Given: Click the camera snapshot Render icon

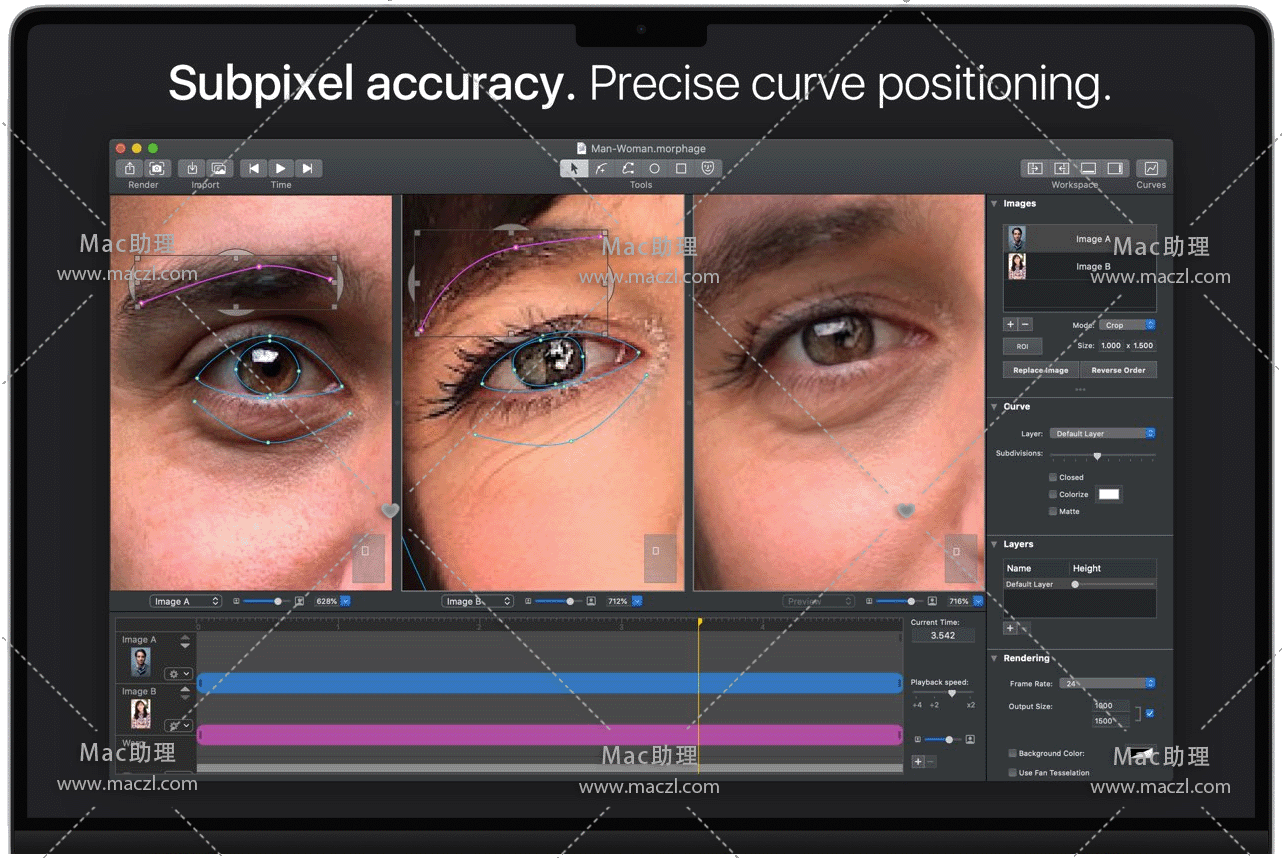Looking at the screenshot, I should pos(157,169).
